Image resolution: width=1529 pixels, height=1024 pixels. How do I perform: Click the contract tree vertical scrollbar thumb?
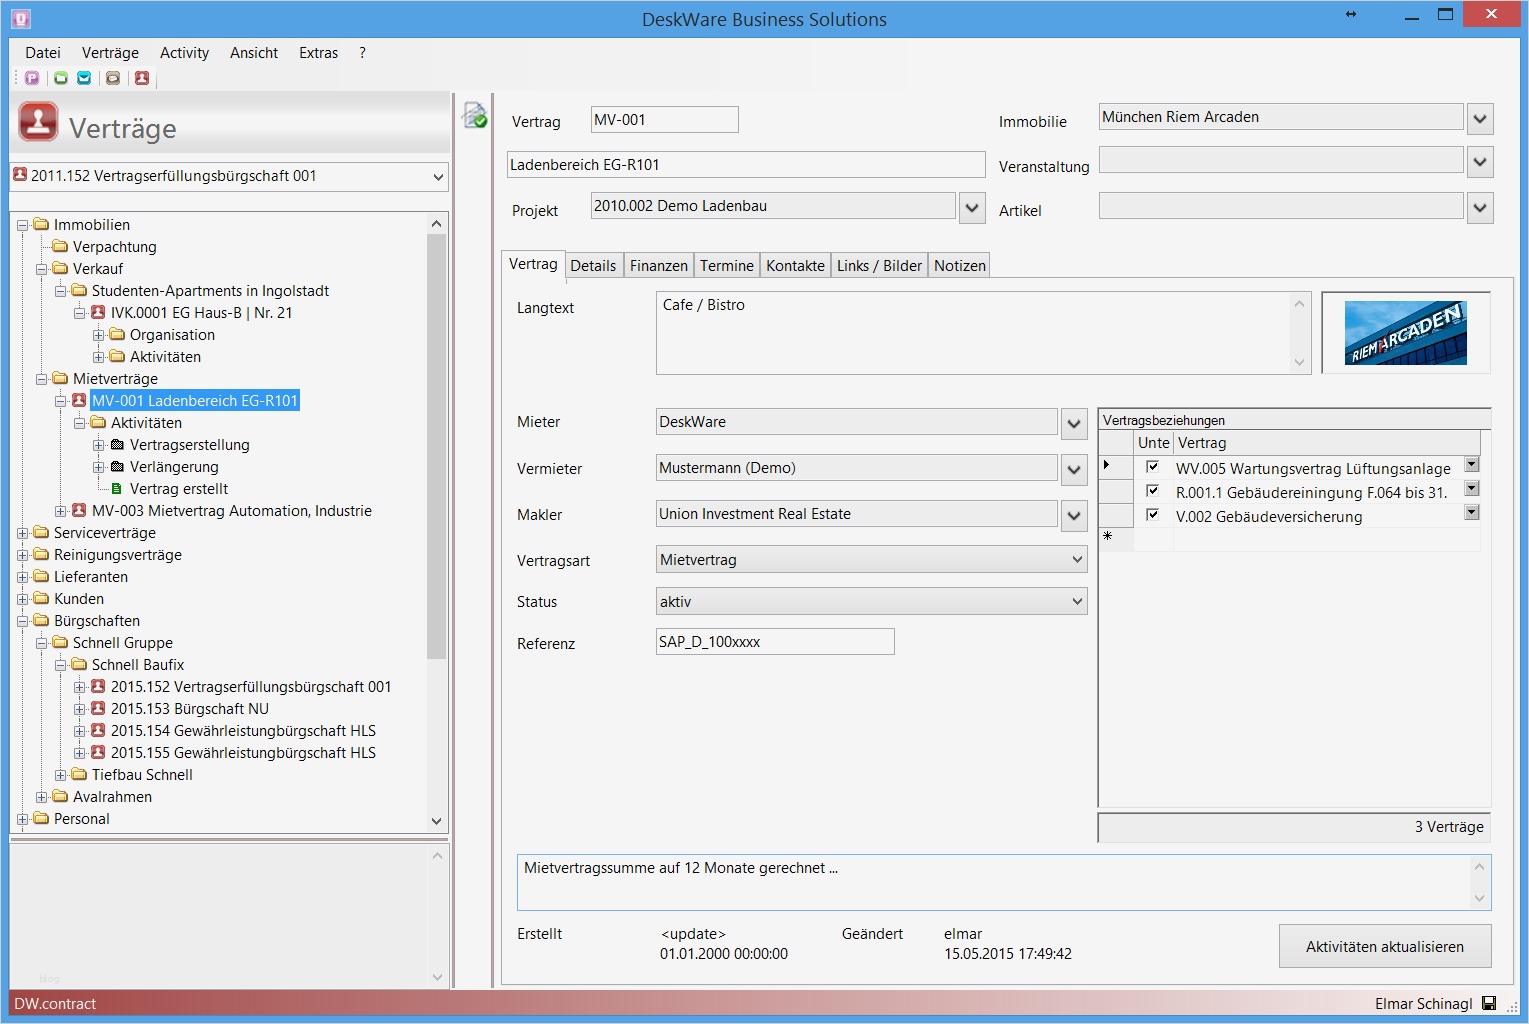tap(436, 445)
